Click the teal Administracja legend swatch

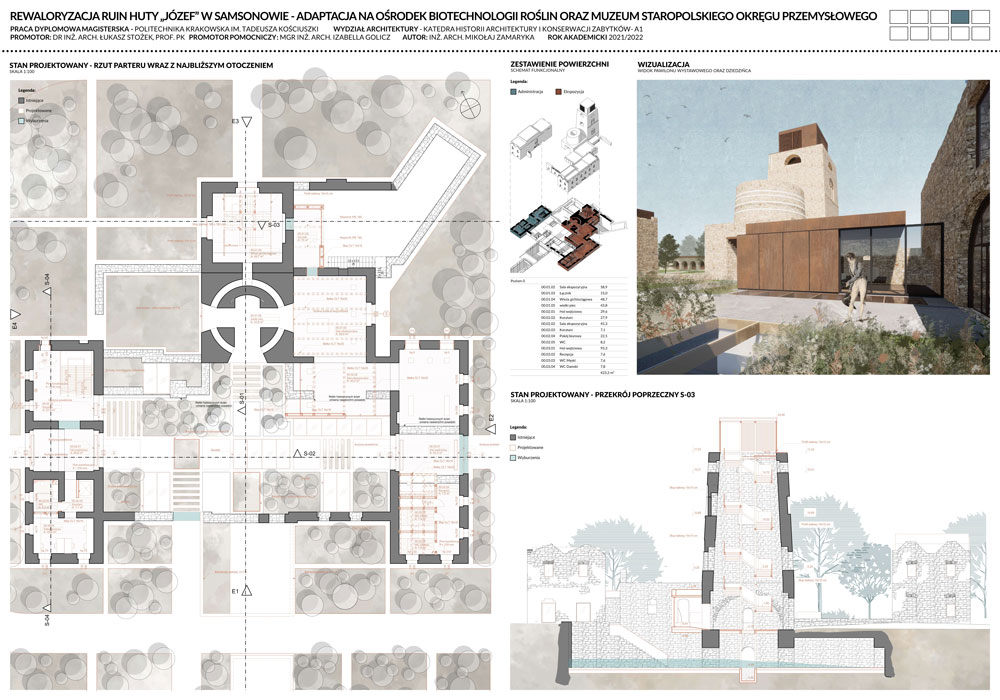point(513,91)
